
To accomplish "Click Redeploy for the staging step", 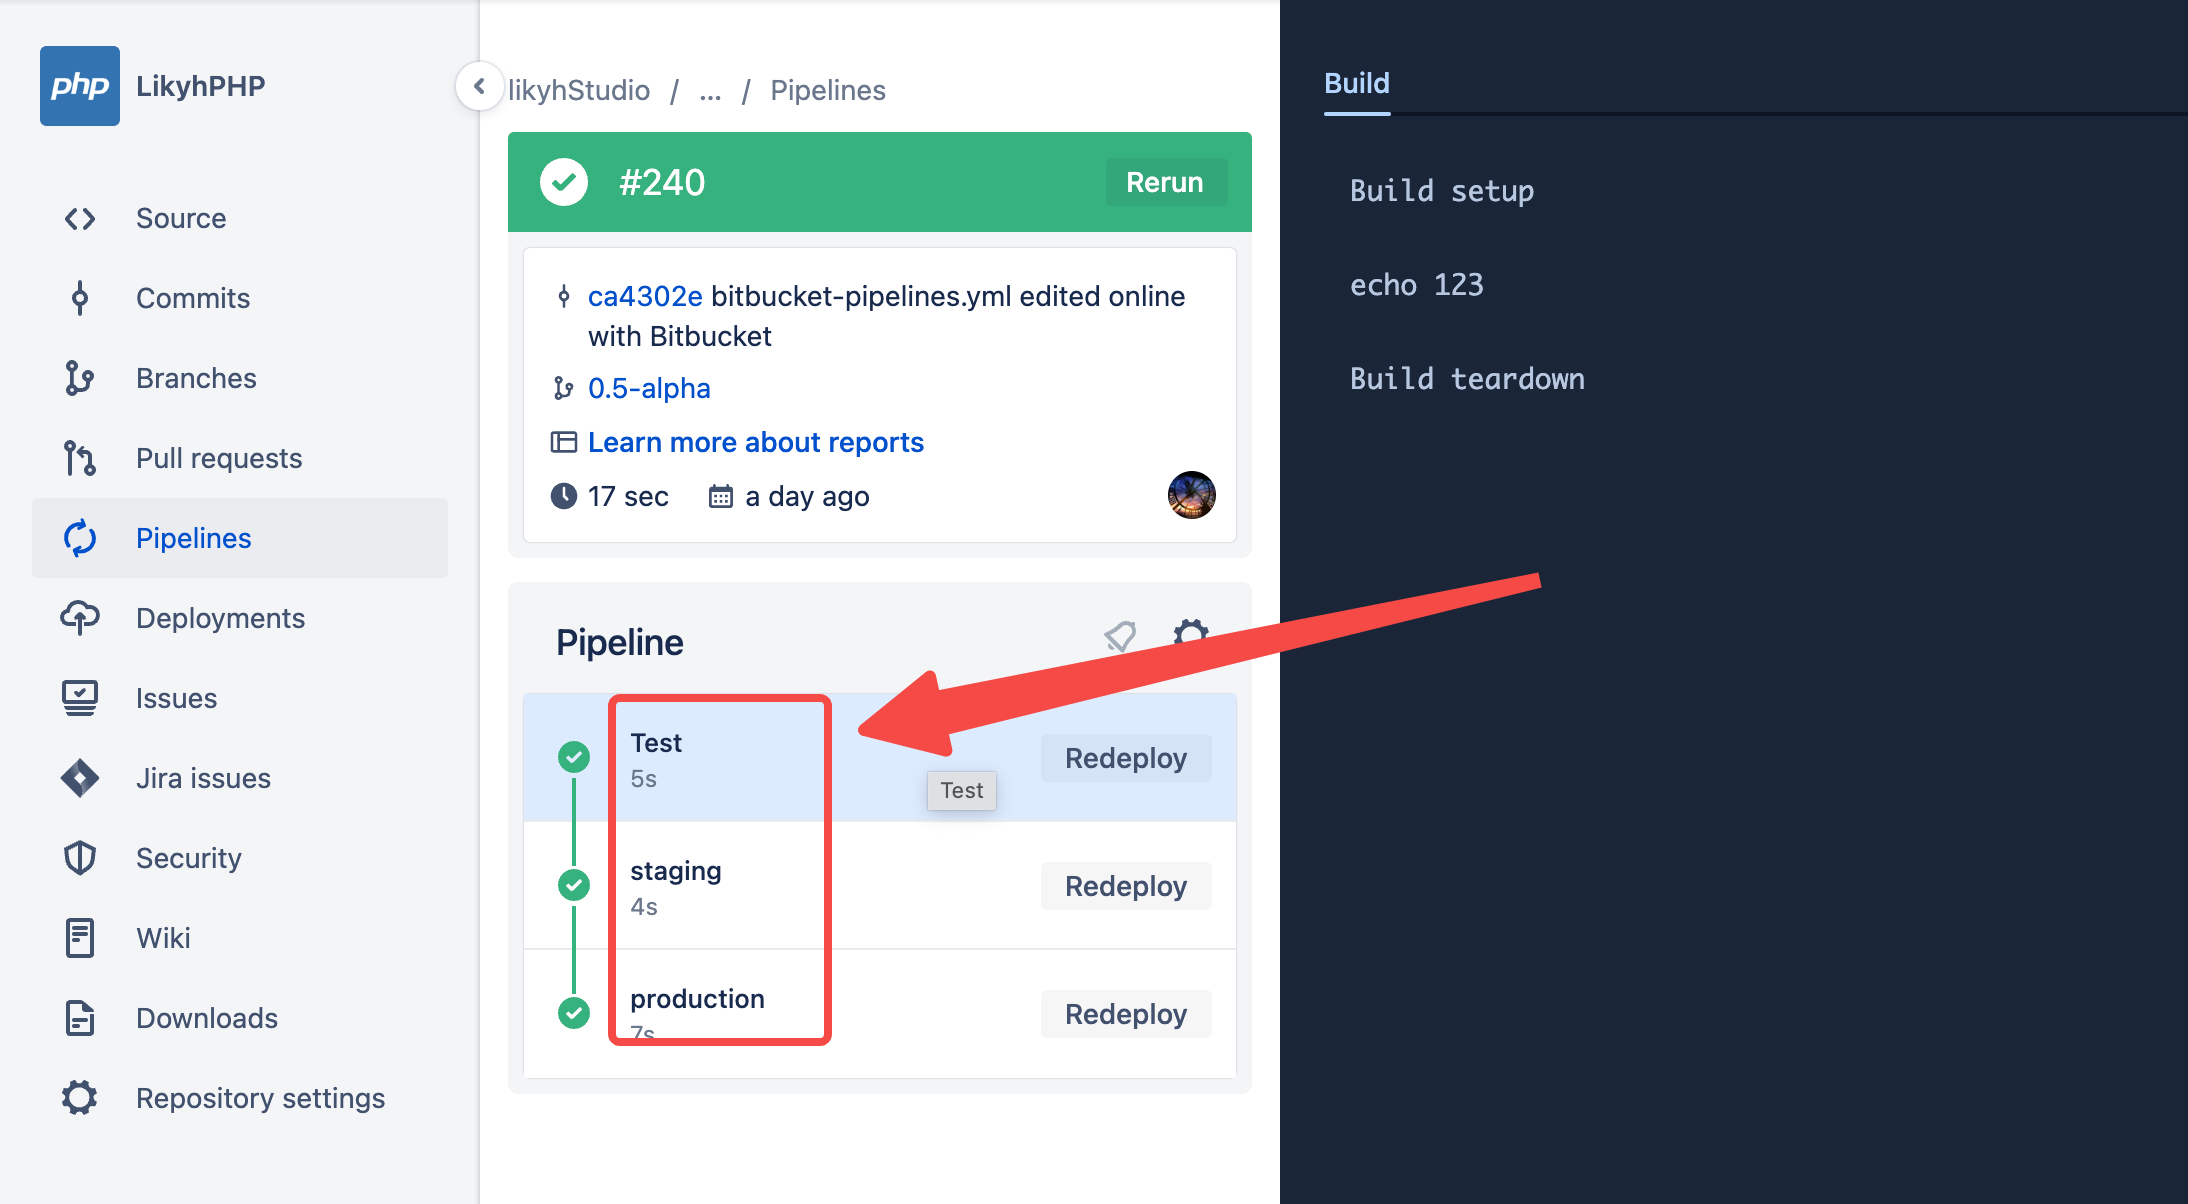I will pyautogui.click(x=1125, y=886).
